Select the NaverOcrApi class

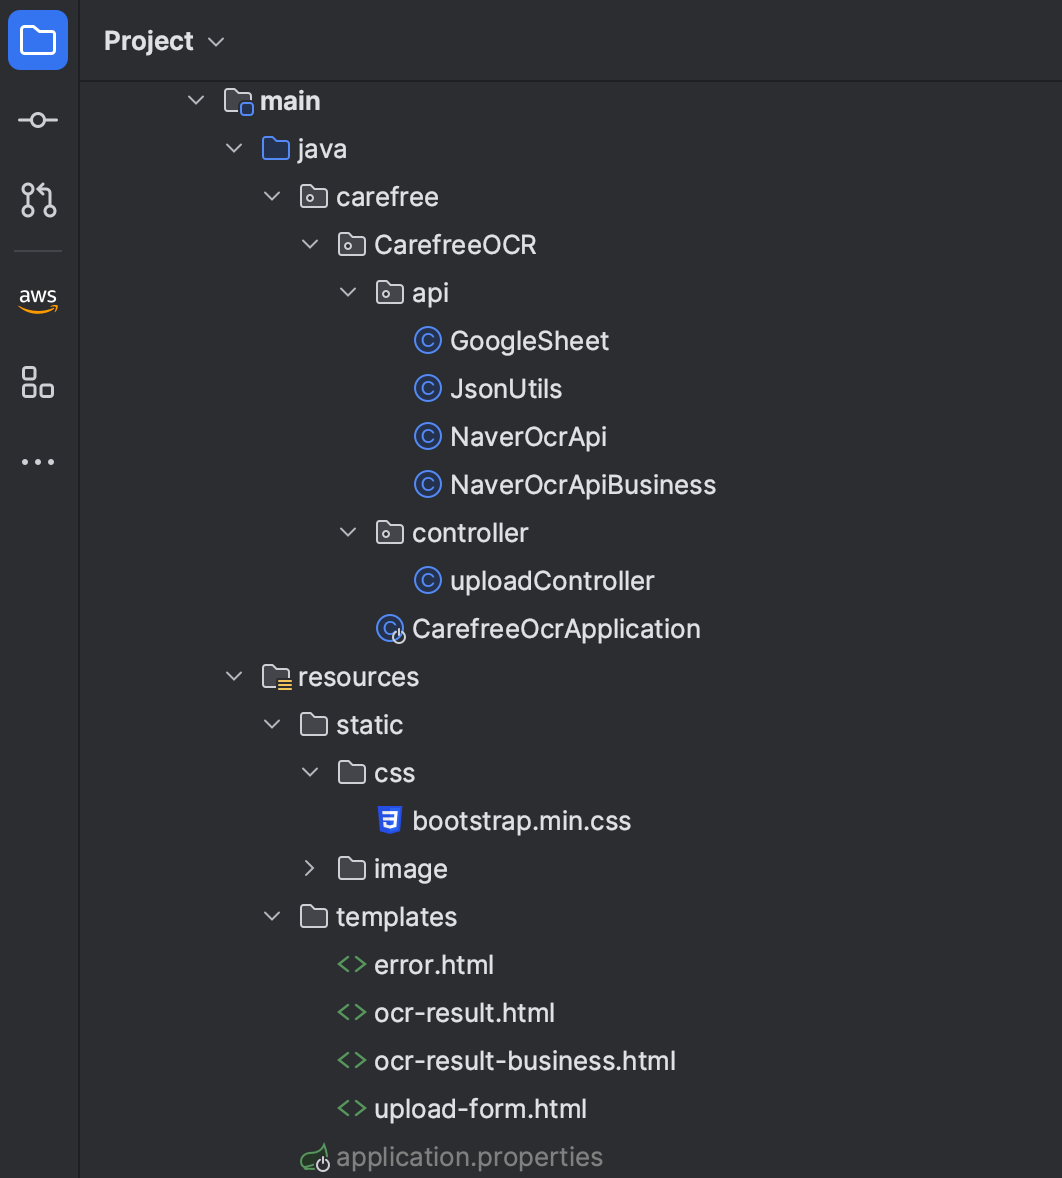(x=528, y=436)
